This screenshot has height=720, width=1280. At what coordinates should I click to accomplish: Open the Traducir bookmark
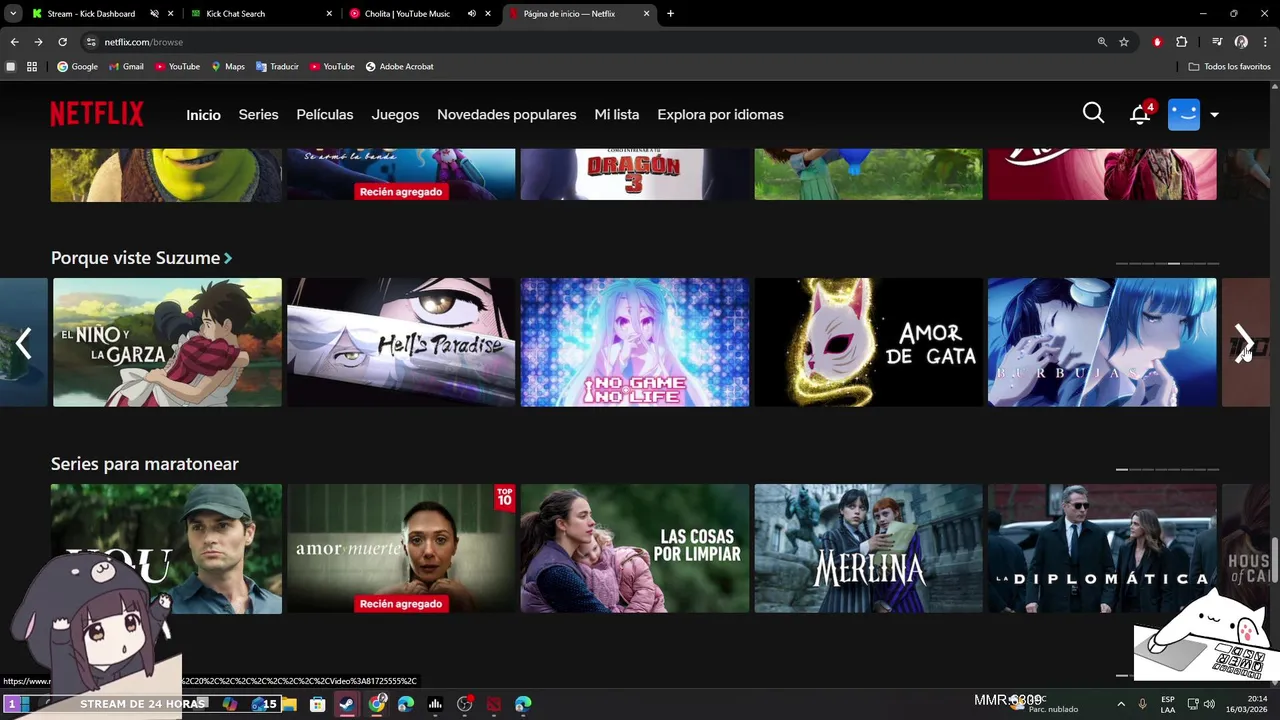[x=277, y=67]
